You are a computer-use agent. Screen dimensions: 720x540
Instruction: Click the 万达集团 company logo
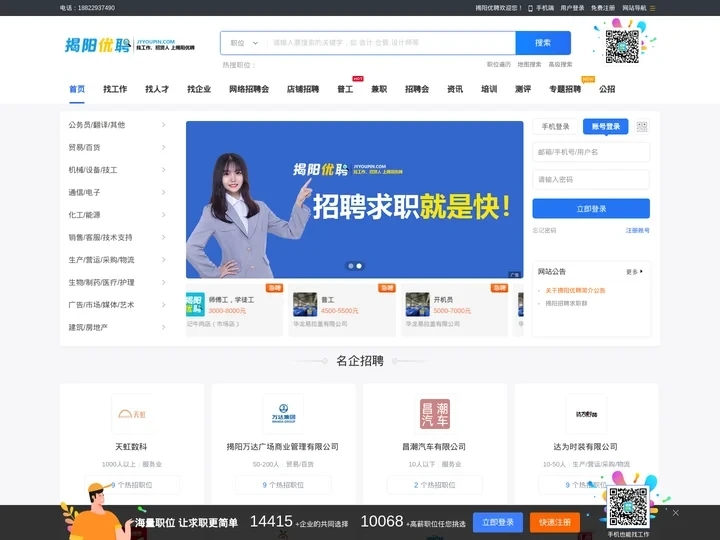(283, 414)
